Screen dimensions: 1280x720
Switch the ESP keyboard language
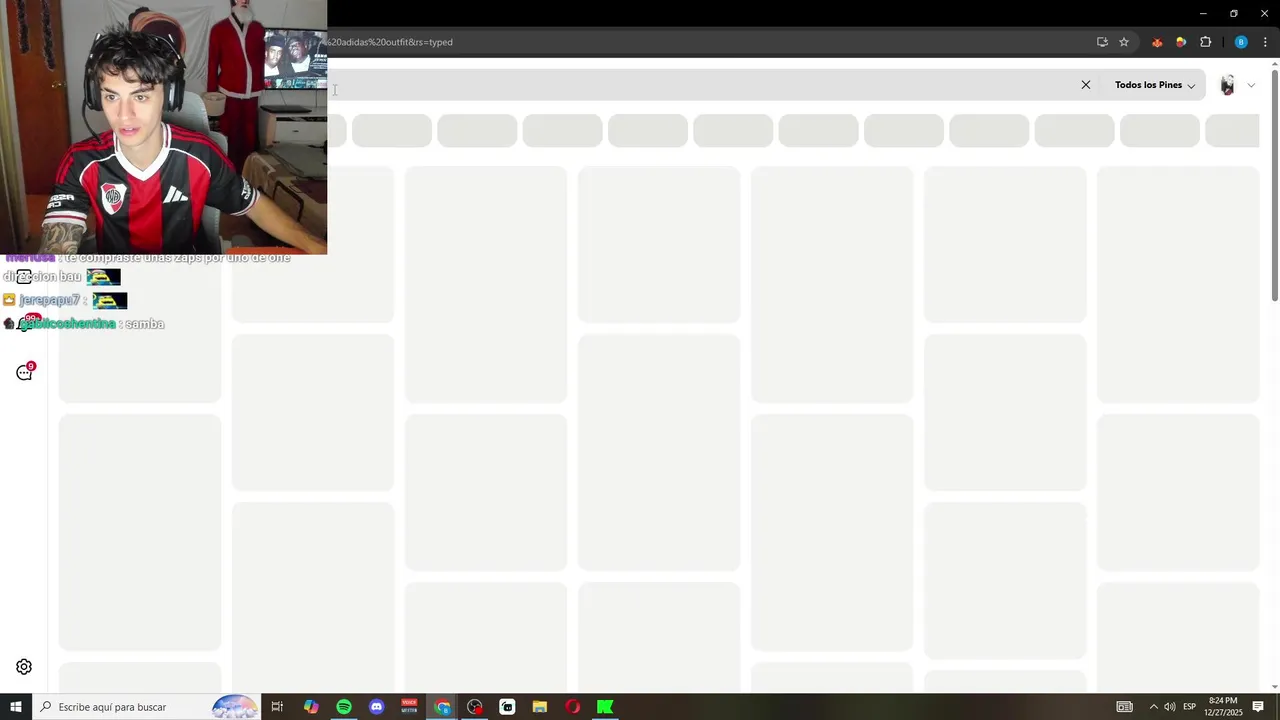click(x=1190, y=707)
